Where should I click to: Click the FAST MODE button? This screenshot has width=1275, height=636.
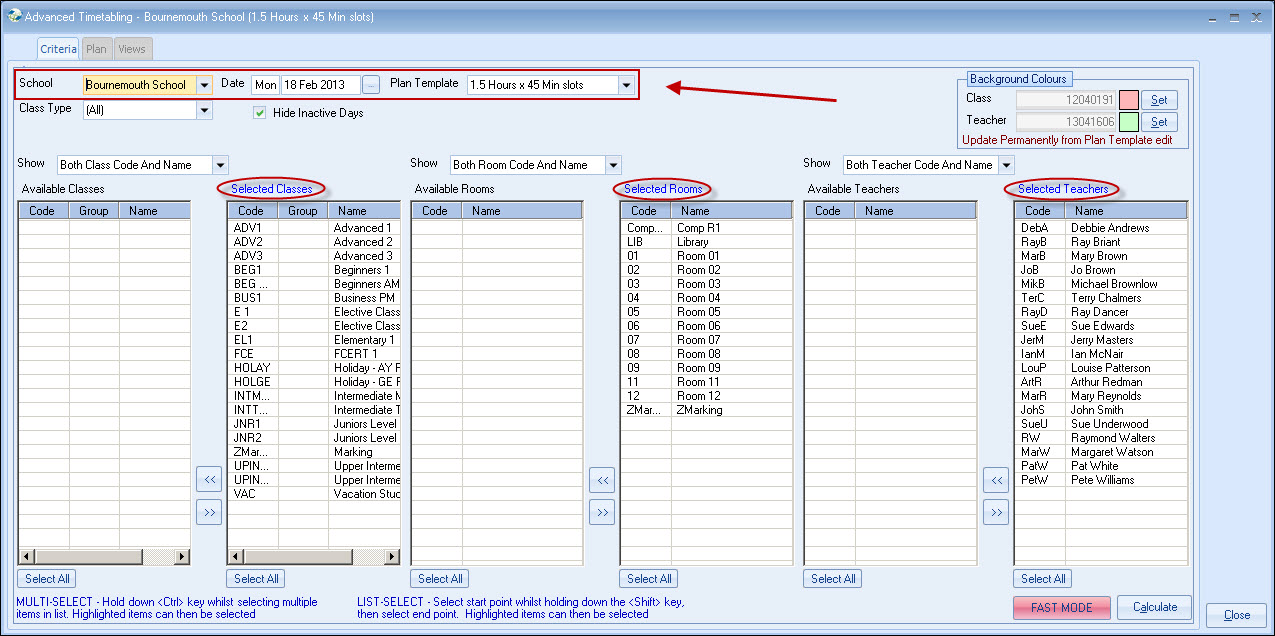click(1061, 607)
